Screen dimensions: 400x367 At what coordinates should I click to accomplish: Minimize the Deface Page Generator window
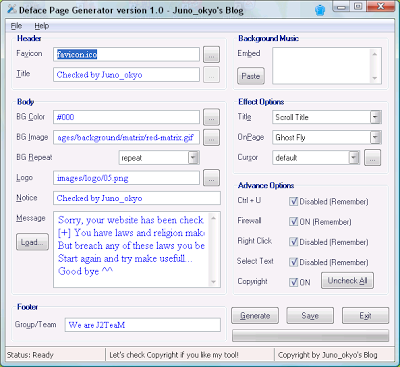coord(341,7)
